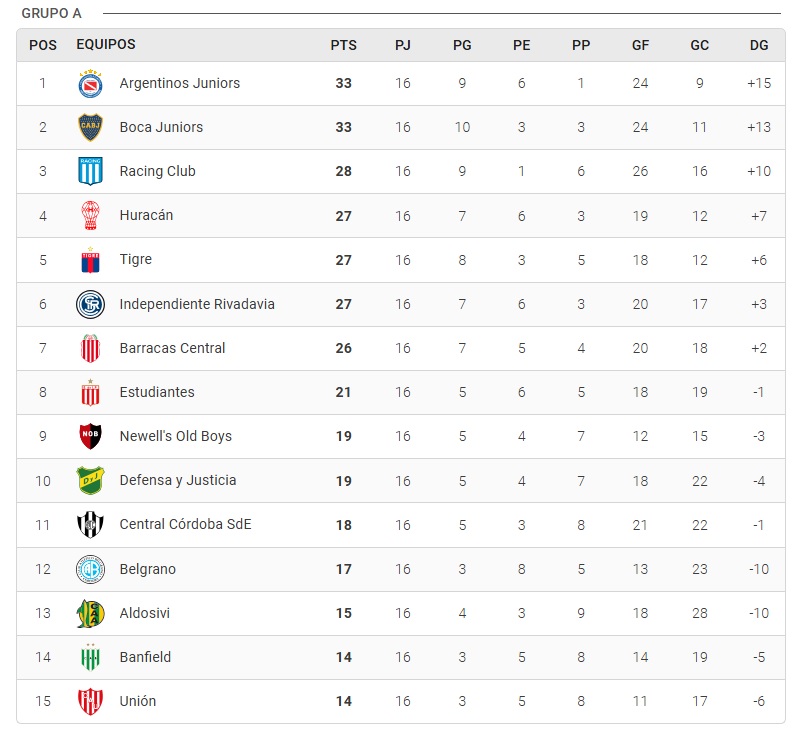Open the Estudiantes team name link
This screenshot has width=799, height=741.
click(157, 392)
